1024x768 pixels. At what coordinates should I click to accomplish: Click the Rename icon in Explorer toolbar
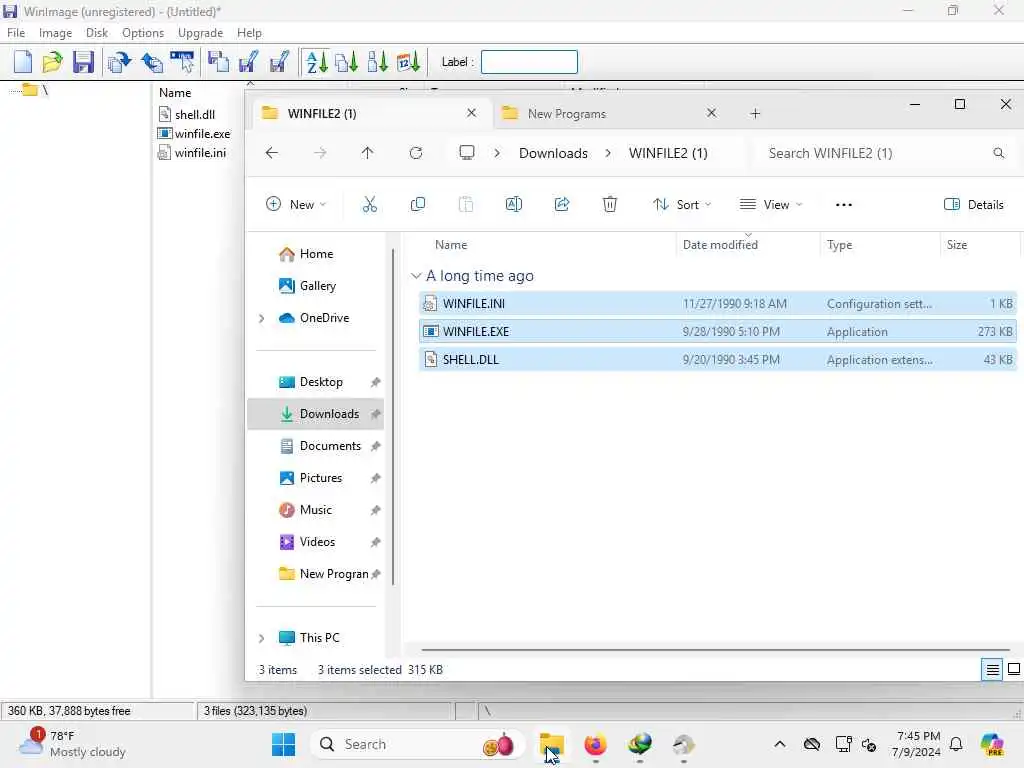(514, 204)
